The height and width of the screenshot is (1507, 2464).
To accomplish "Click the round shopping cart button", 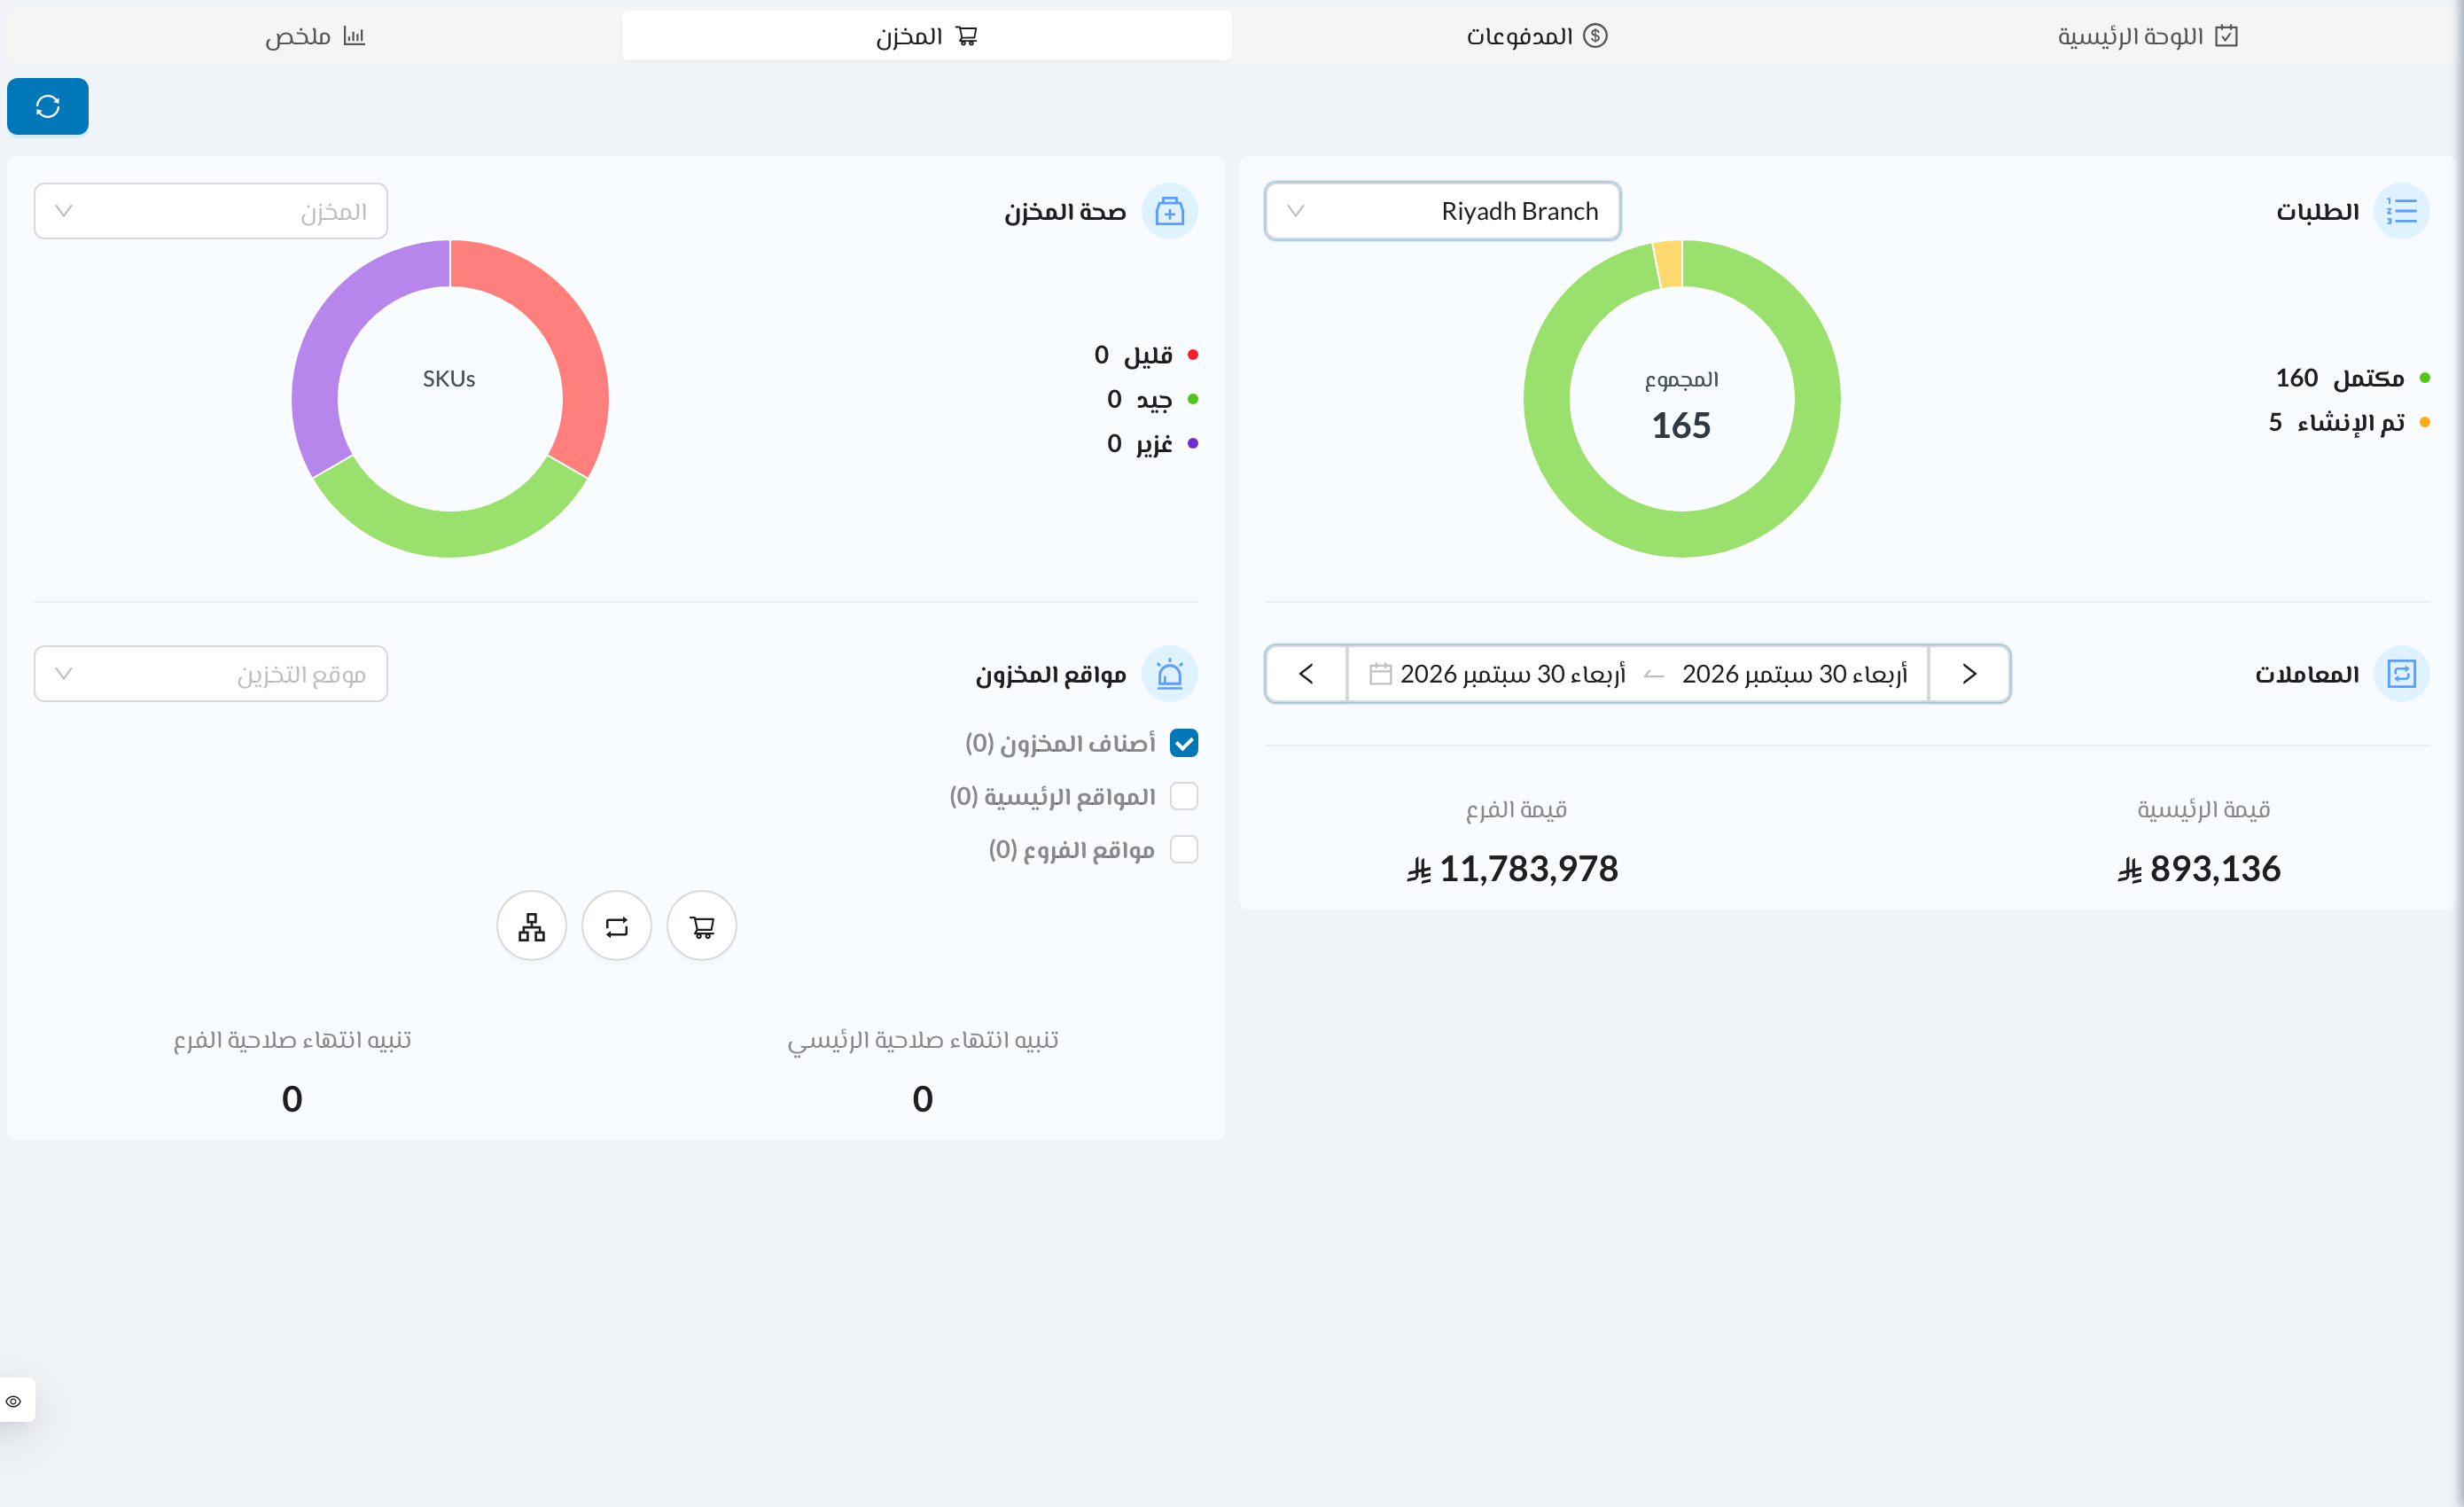I will tap(702, 926).
